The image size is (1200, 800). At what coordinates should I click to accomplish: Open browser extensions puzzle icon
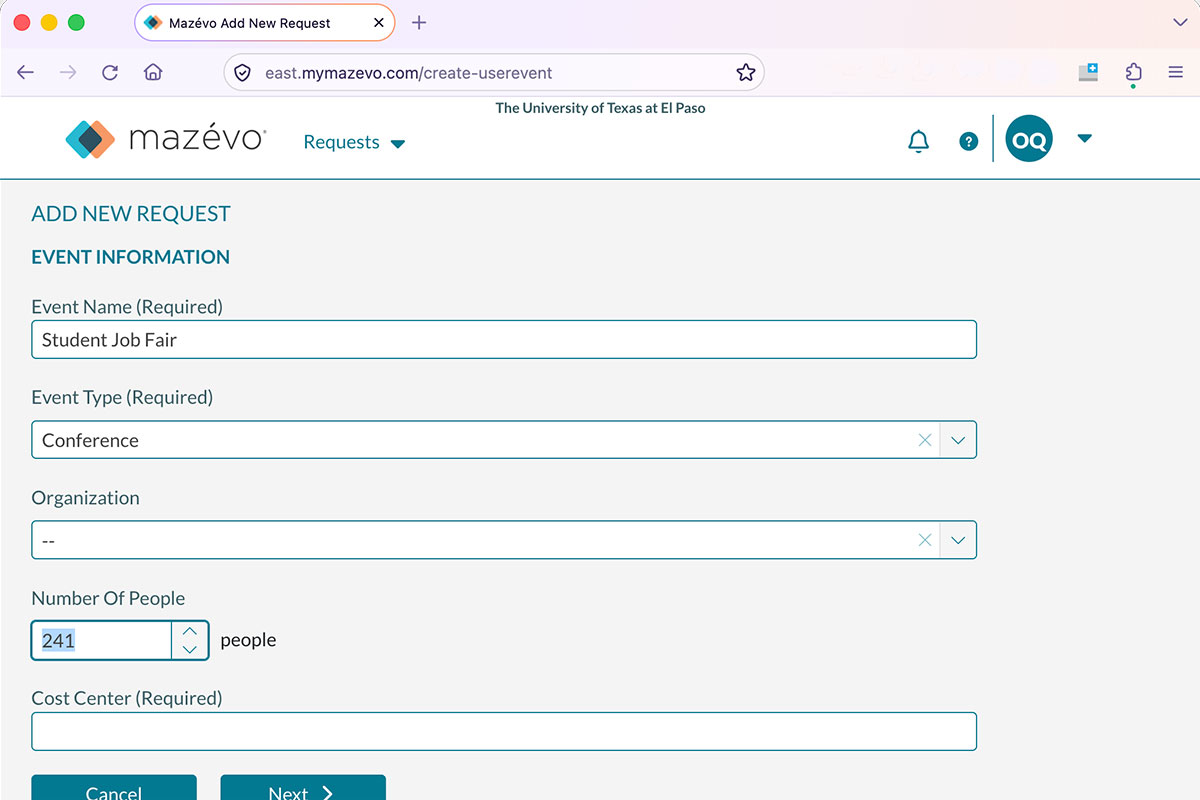click(x=1133, y=72)
